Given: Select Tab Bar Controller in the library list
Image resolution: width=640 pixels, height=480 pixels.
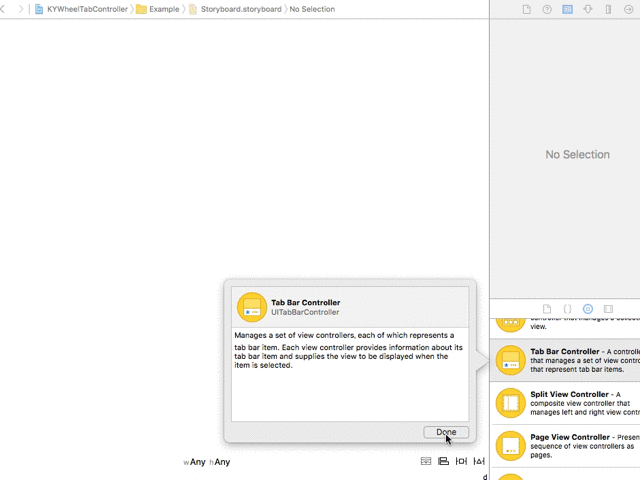Looking at the screenshot, I should pos(565,360).
